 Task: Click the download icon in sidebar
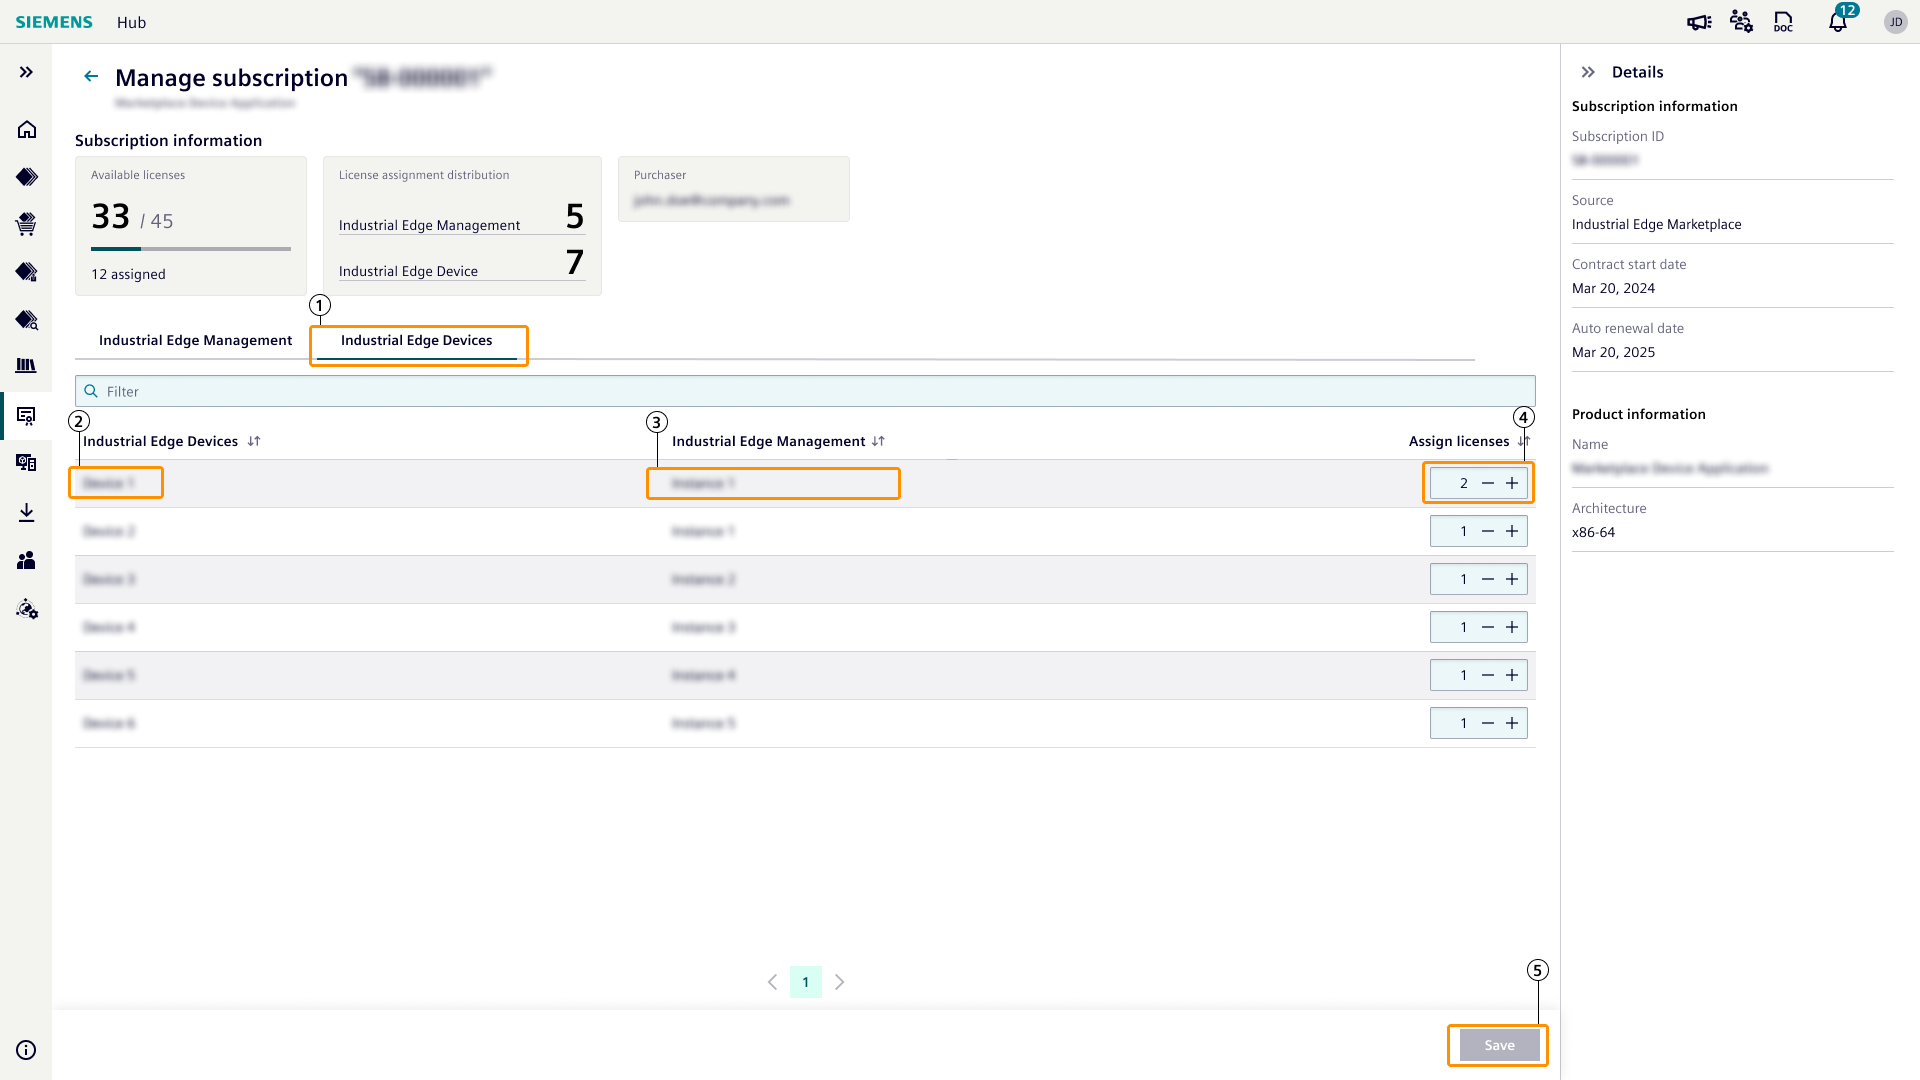[27, 513]
